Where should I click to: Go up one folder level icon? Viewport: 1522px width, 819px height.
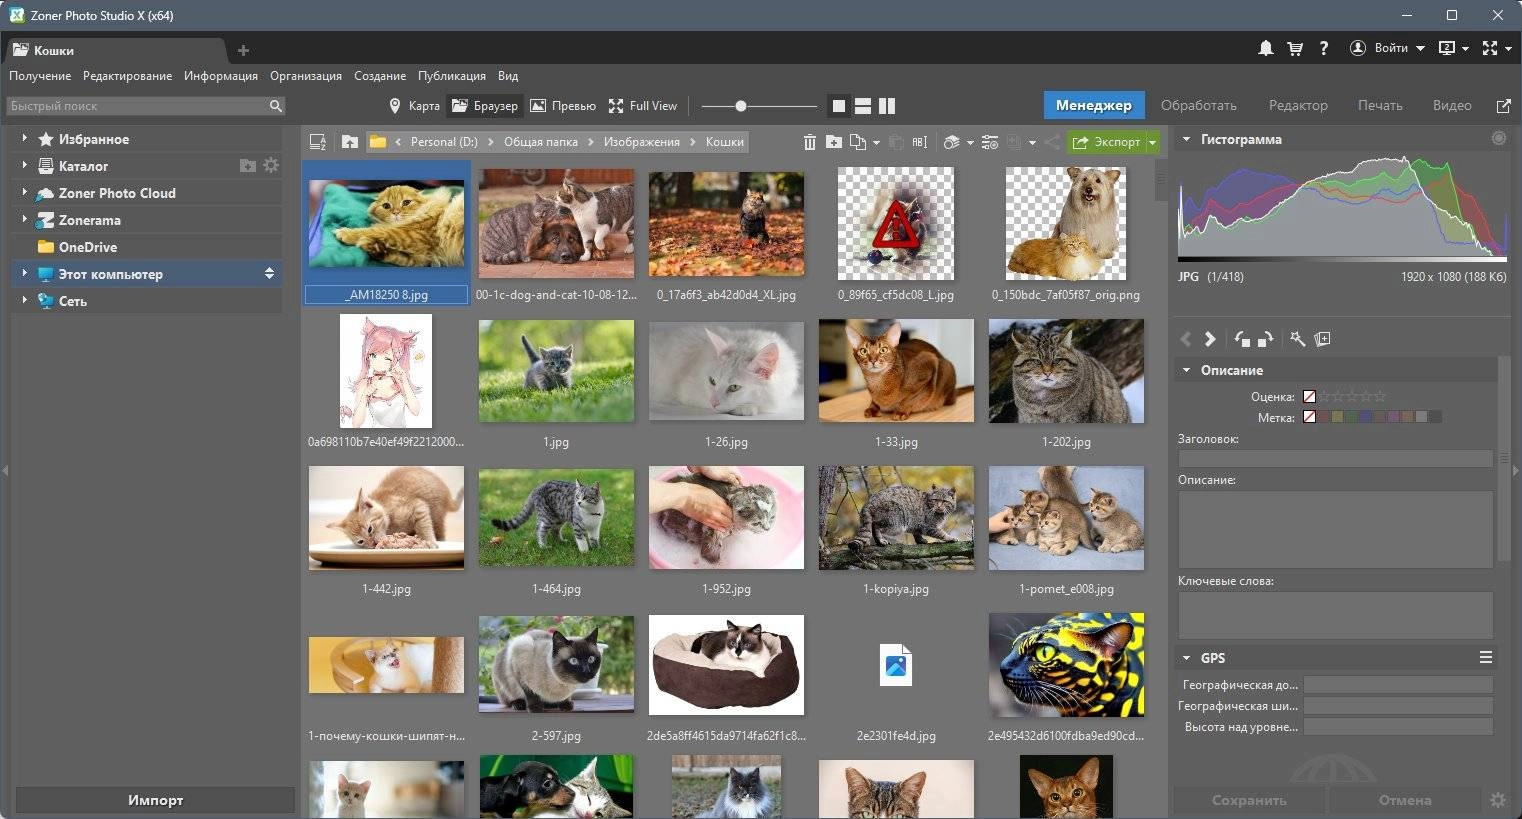click(349, 142)
